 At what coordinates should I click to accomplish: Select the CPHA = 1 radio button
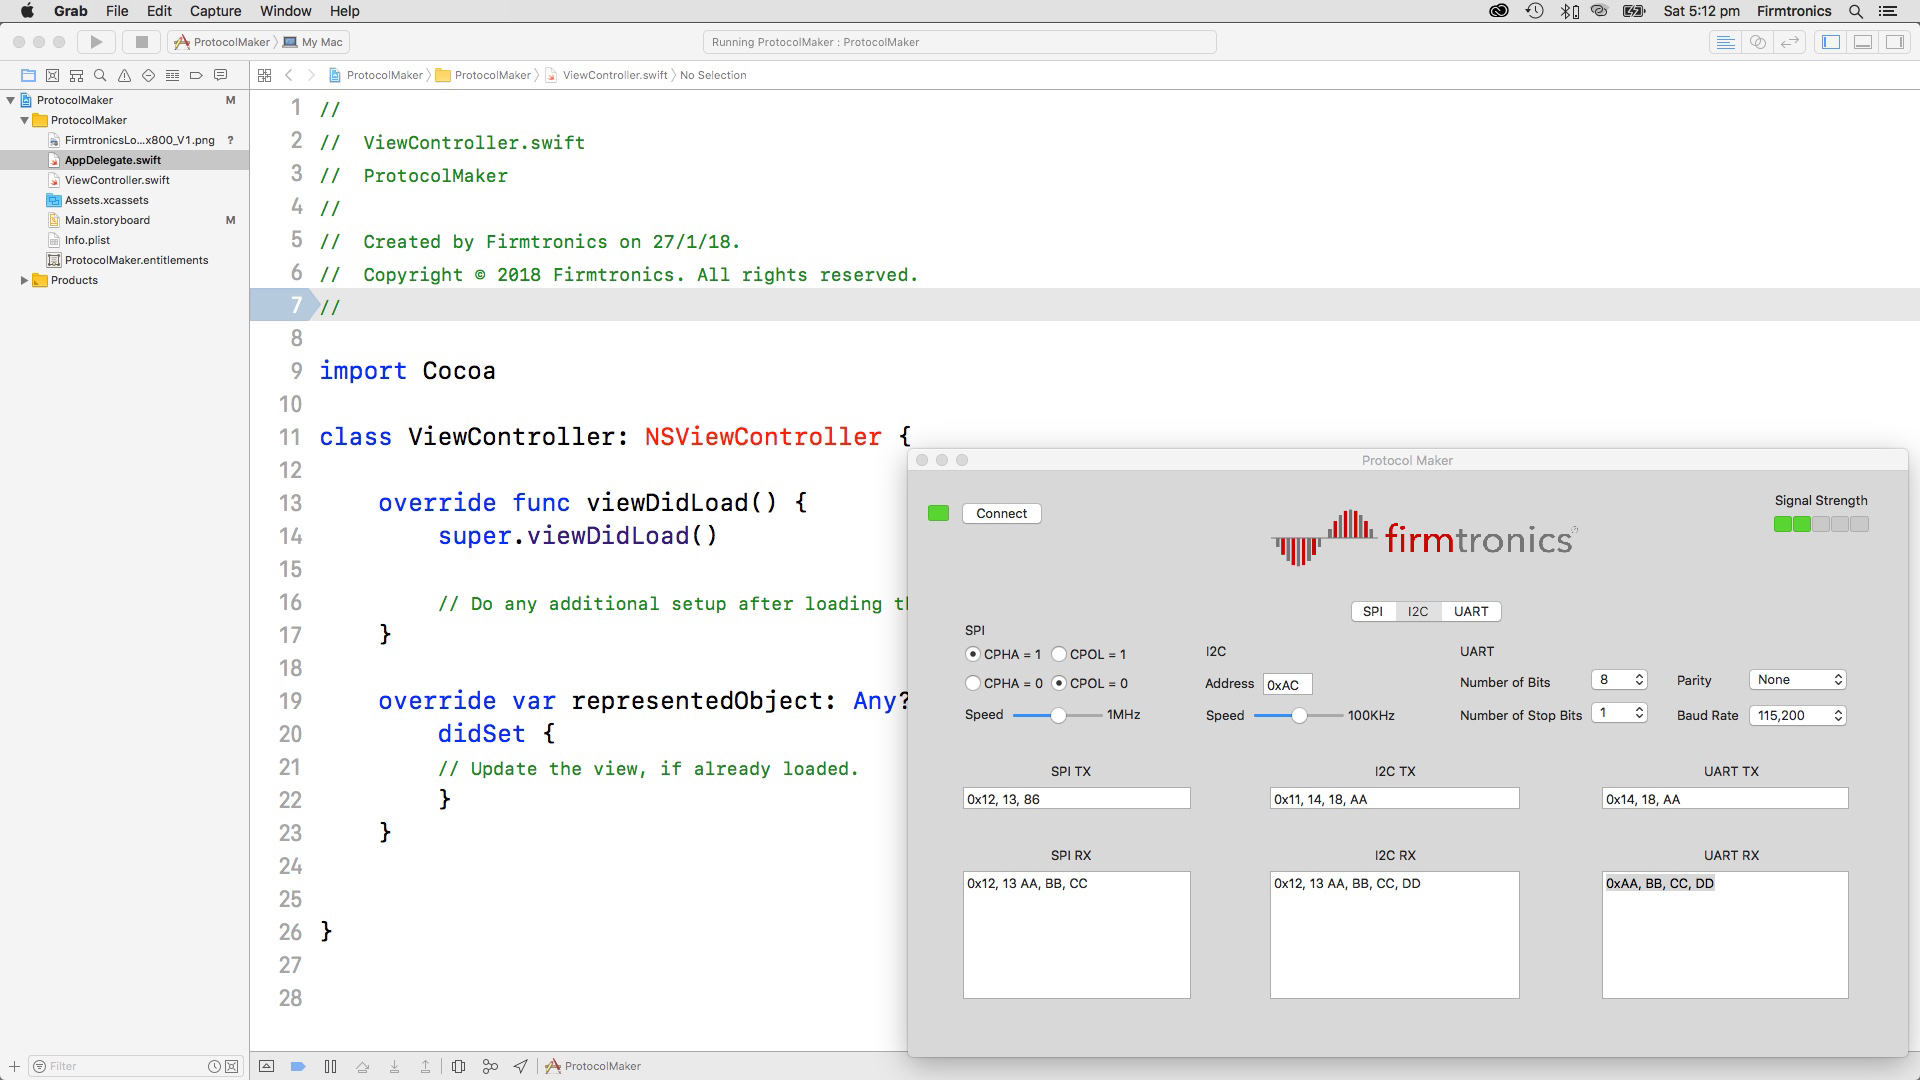(x=973, y=654)
